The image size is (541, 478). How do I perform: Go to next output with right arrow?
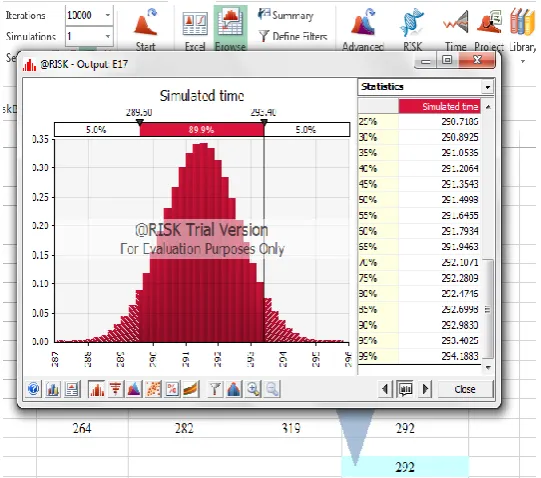point(425,389)
